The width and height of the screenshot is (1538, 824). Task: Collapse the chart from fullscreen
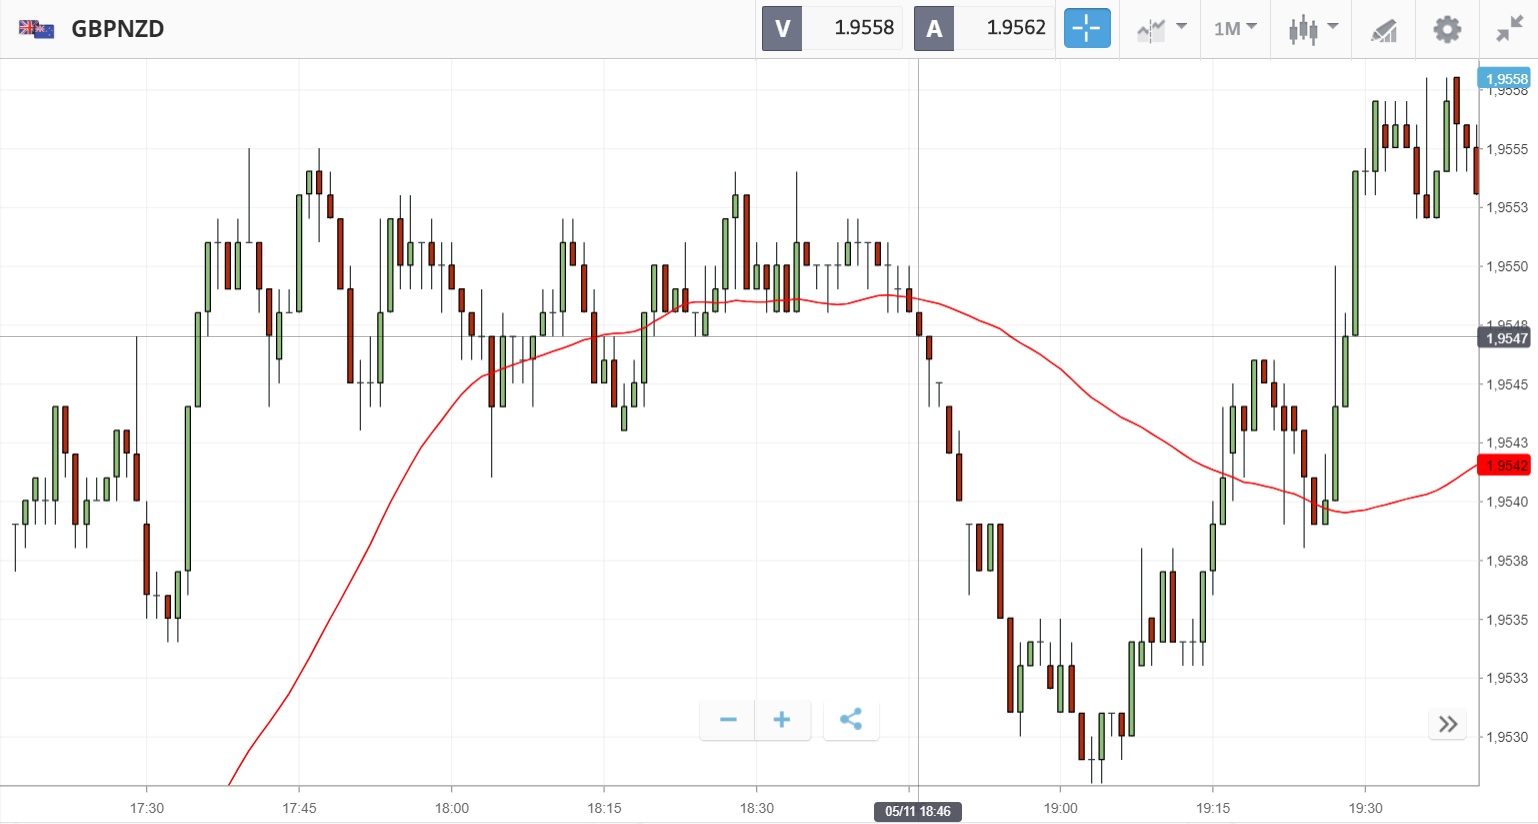(1509, 29)
